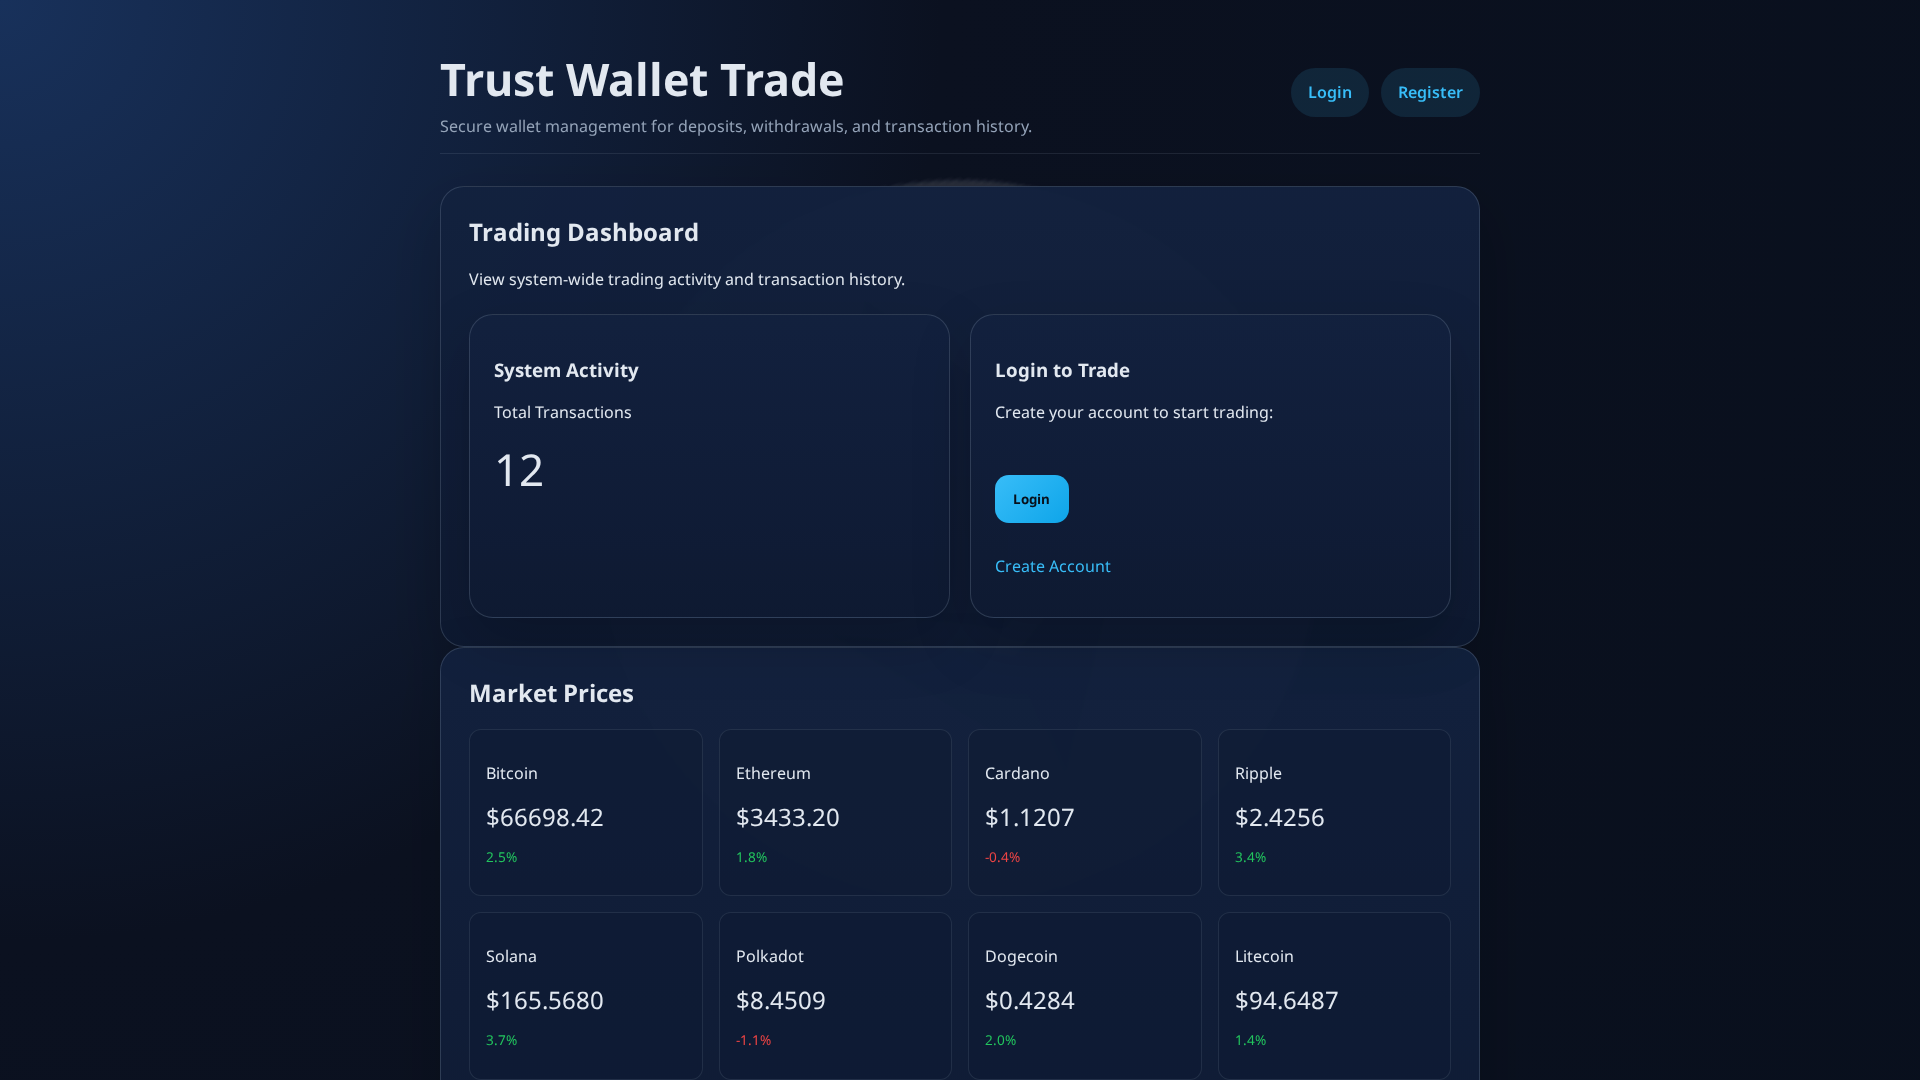This screenshot has height=1080, width=1920.
Task: Click the Trust Wallet Trade heading
Action: point(641,79)
